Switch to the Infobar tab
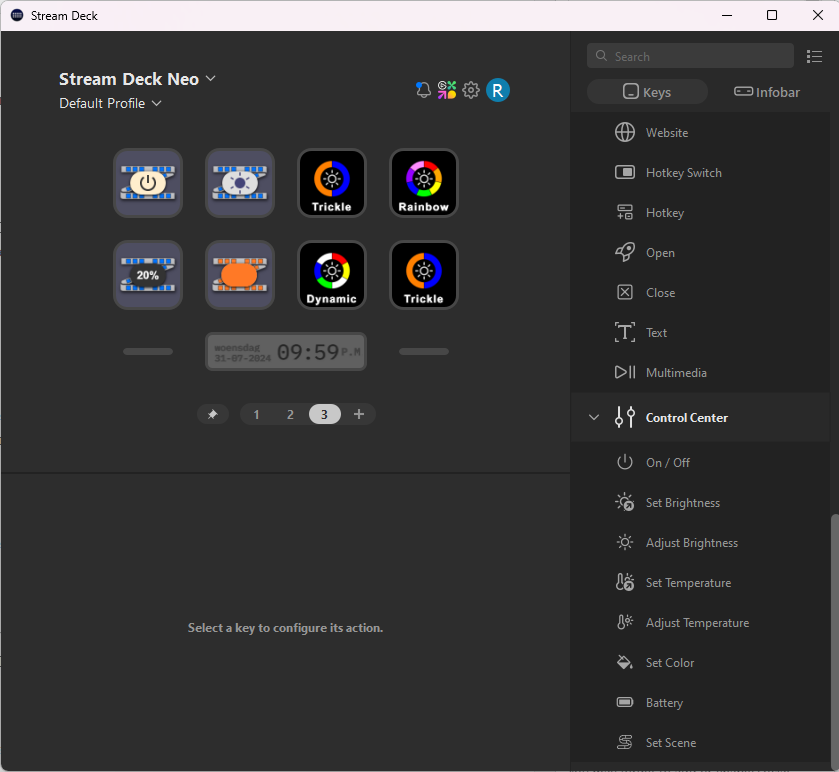The width and height of the screenshot is (839, 772). tap(767, 92)
